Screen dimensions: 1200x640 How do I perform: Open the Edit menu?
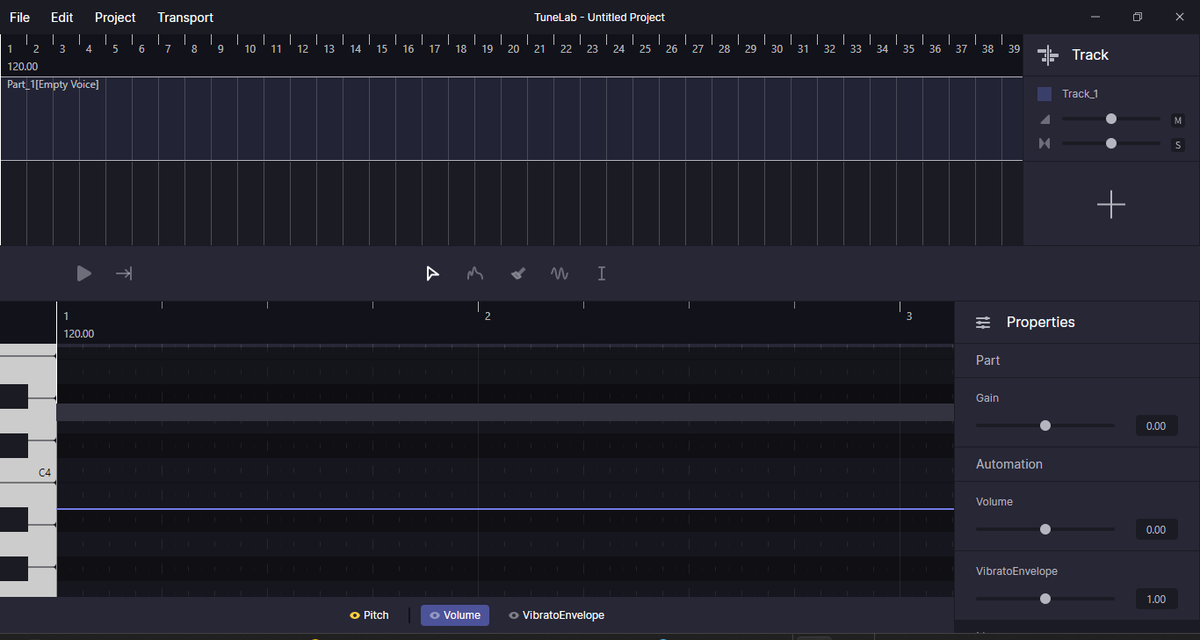(62, 17)
